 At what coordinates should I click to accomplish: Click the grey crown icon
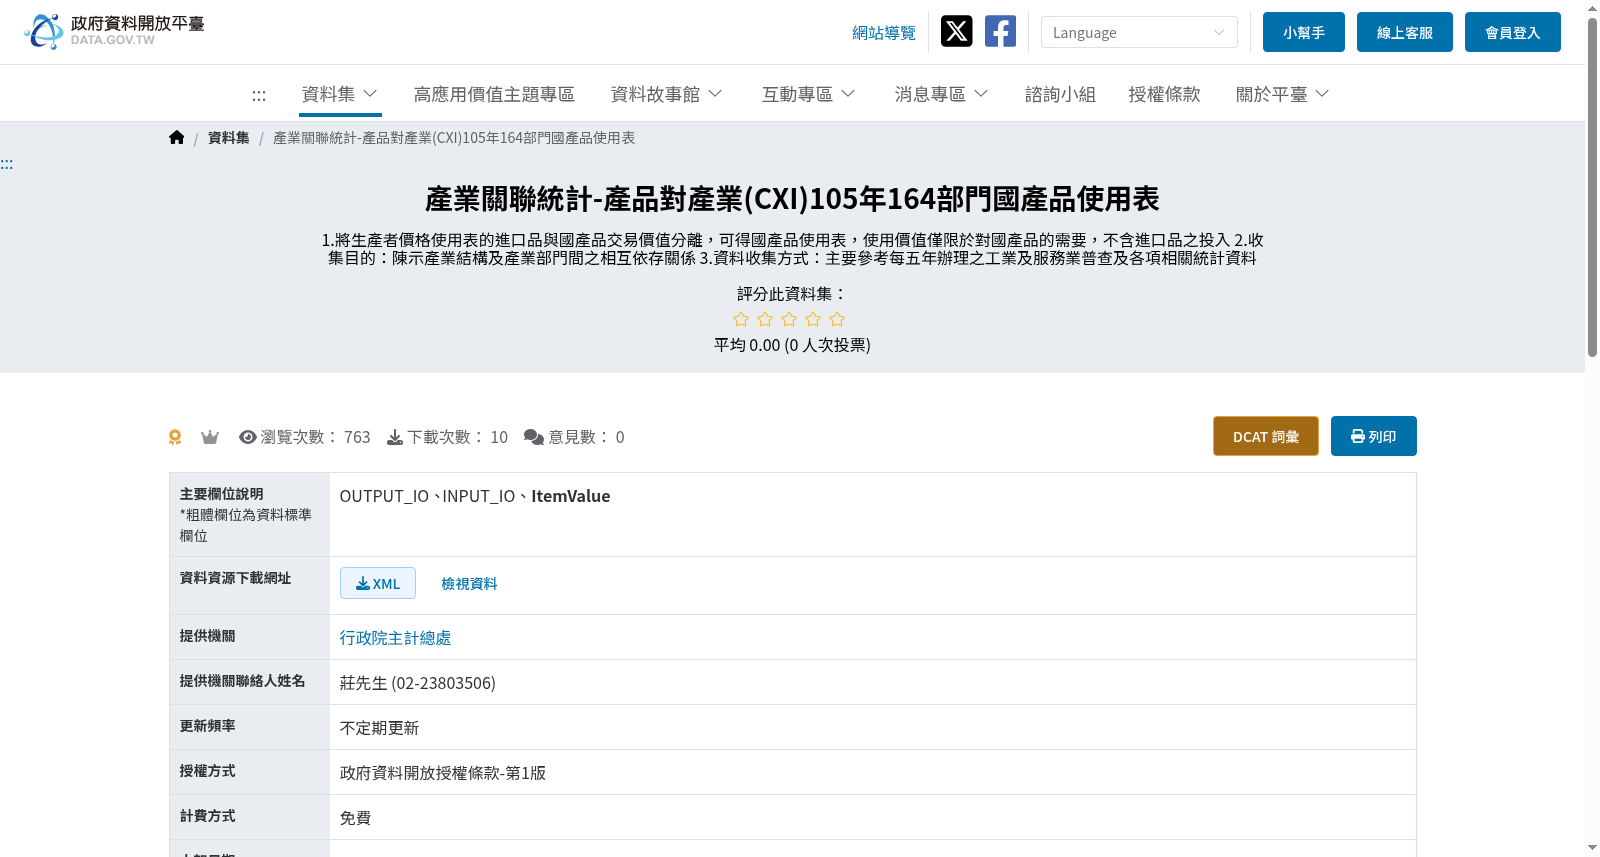pyautogui.click(x=210, y=437)
